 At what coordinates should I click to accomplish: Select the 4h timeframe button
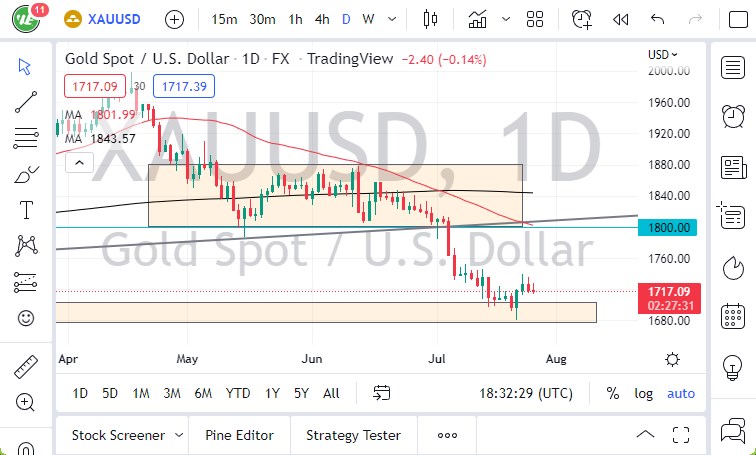pyautogui.click(x=321, y=19)
